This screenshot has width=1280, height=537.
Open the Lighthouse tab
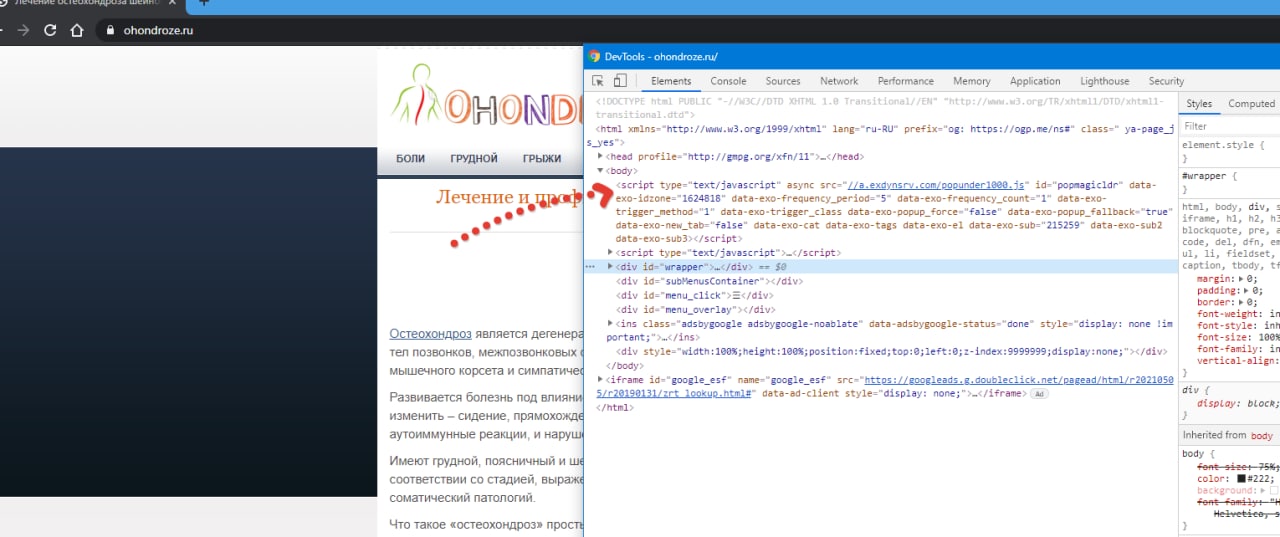[x=1105, y=81]
